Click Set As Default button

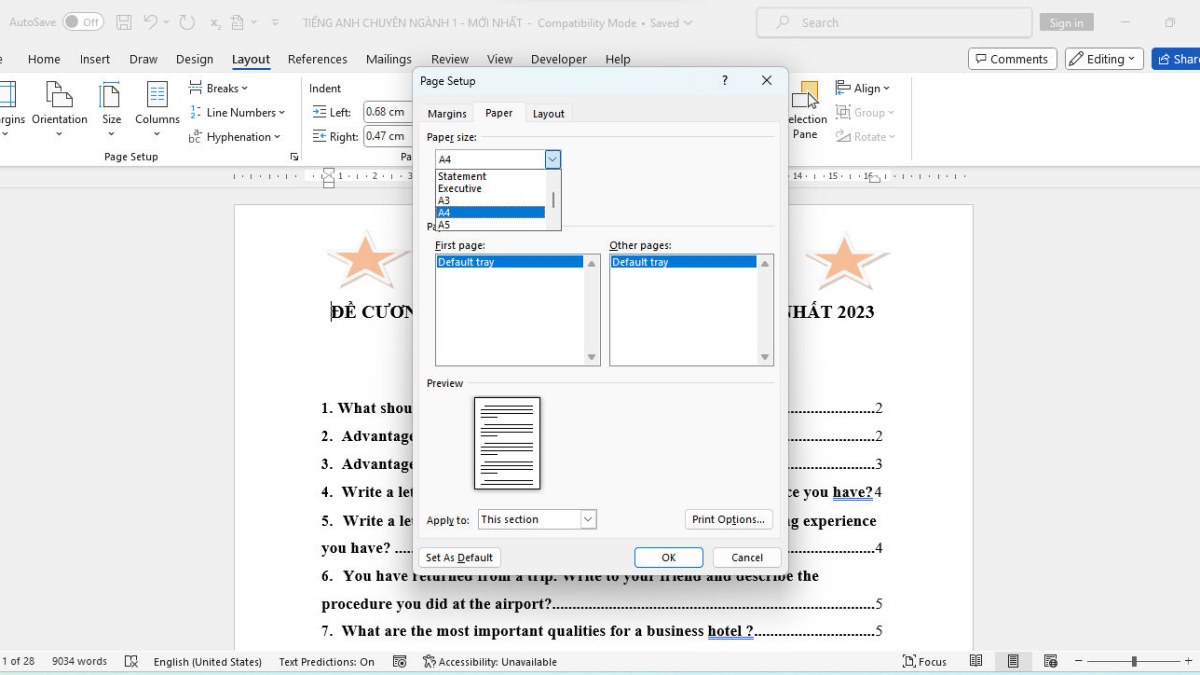click(x=459, y=557)
